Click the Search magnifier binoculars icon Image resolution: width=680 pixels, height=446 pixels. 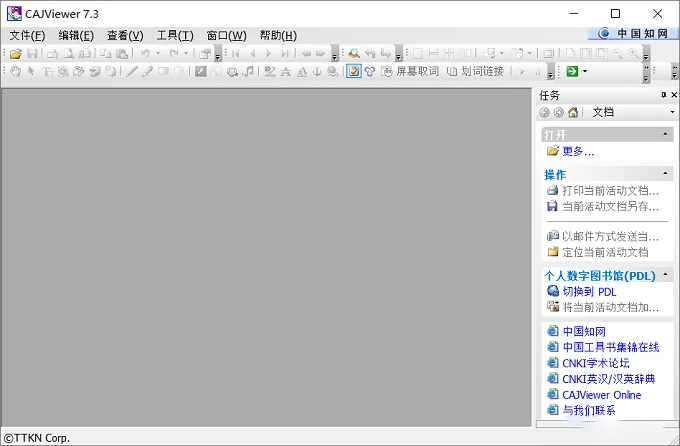pos(354,54)
